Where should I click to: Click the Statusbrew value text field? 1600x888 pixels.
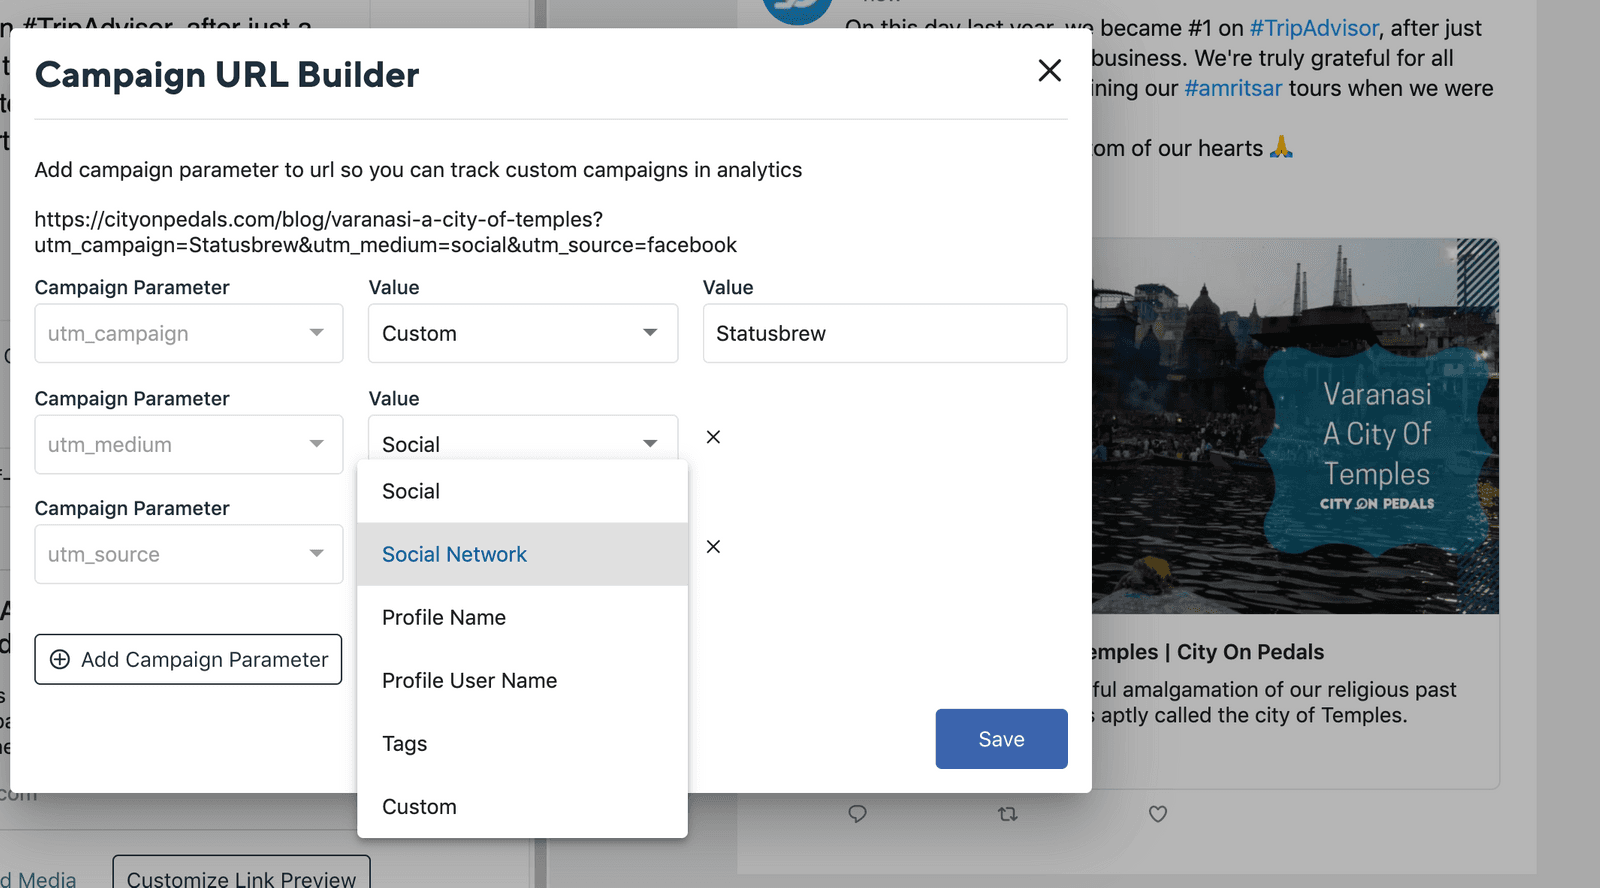pyautogui.click(x=884, y=334)
